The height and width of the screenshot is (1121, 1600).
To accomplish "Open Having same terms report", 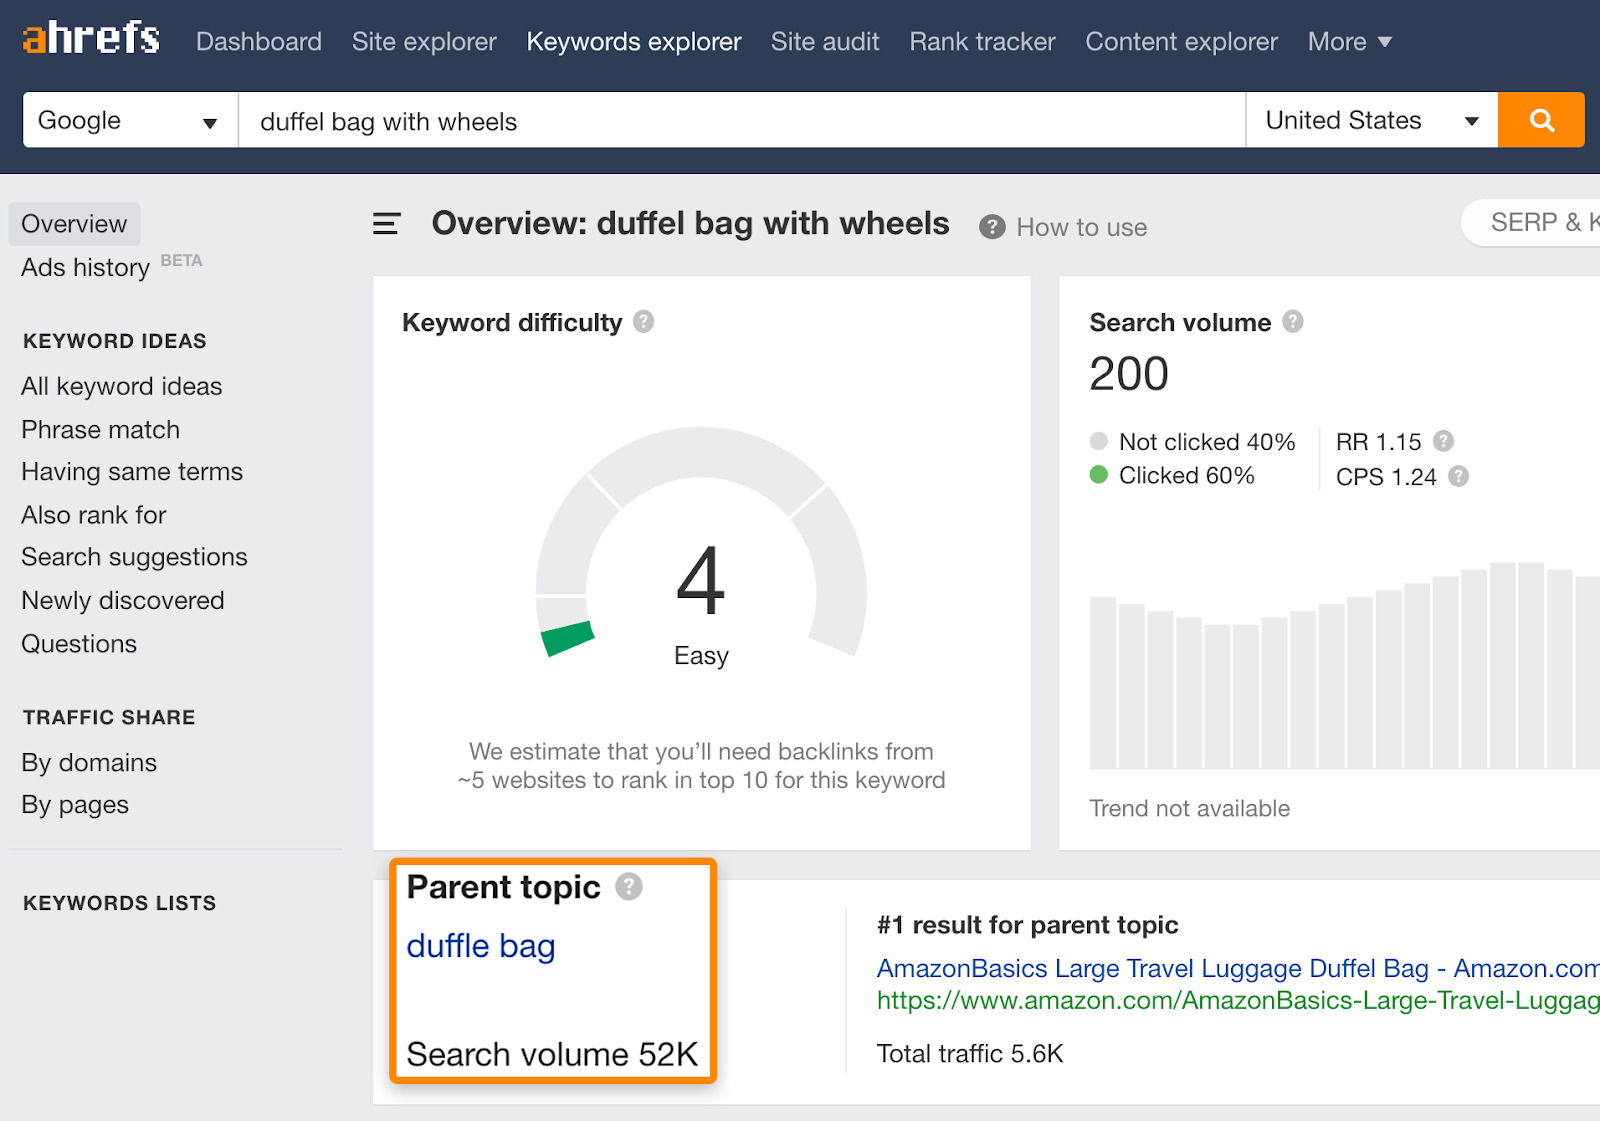I will [x=132, y=471].
